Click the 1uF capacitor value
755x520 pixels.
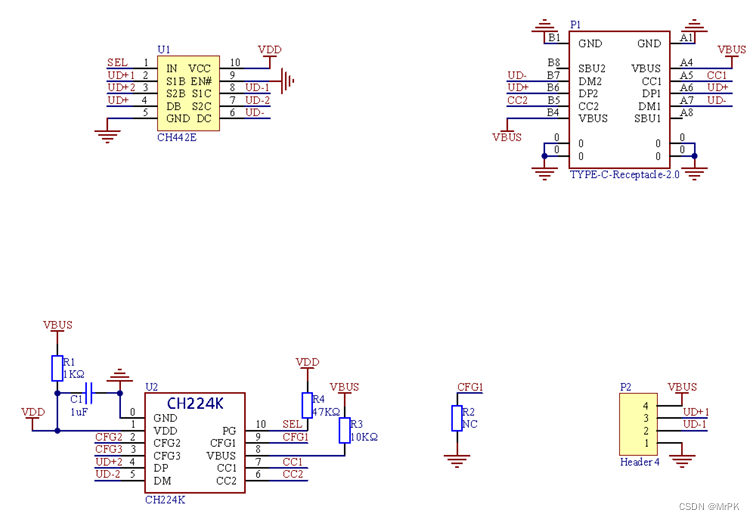click(79, 412)
